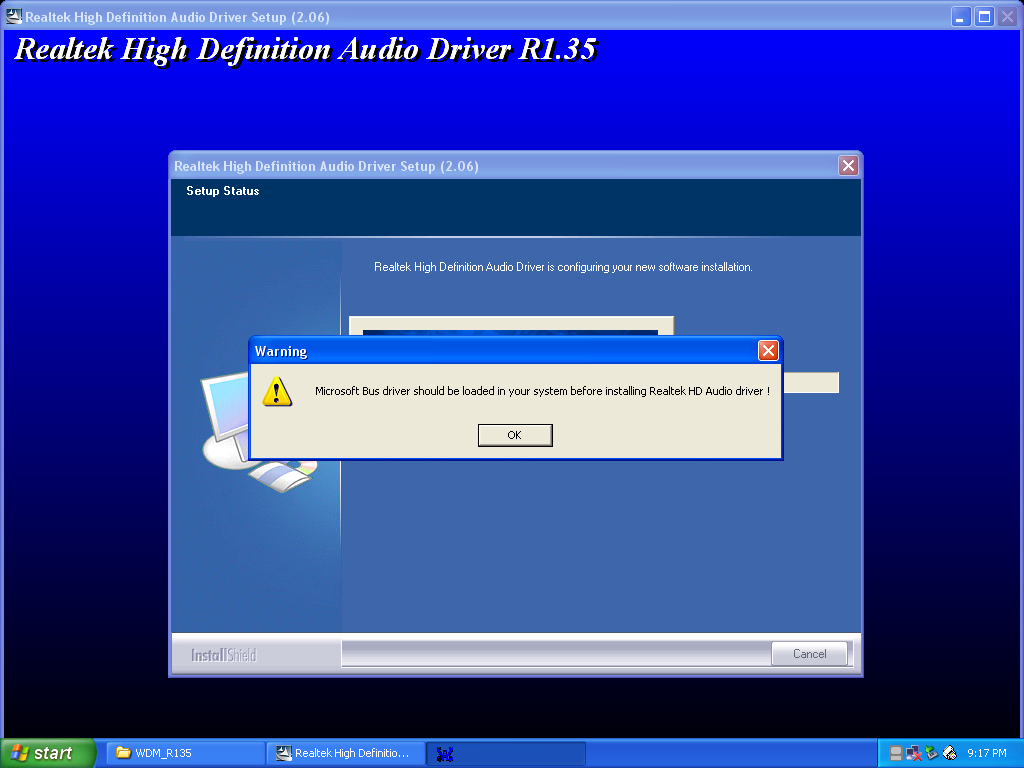
Task: Click the 'Setup Status' heading
Action: [x=223, y=191]
